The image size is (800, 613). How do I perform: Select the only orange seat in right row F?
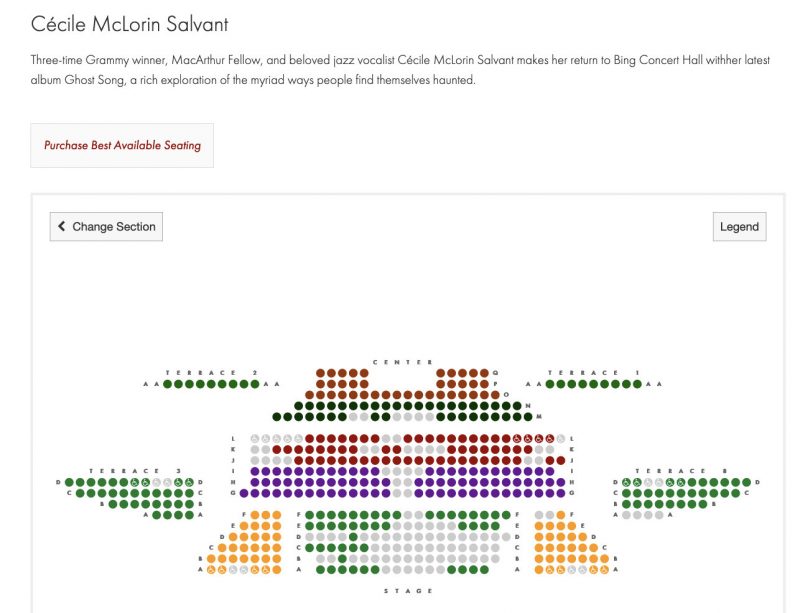561,515
